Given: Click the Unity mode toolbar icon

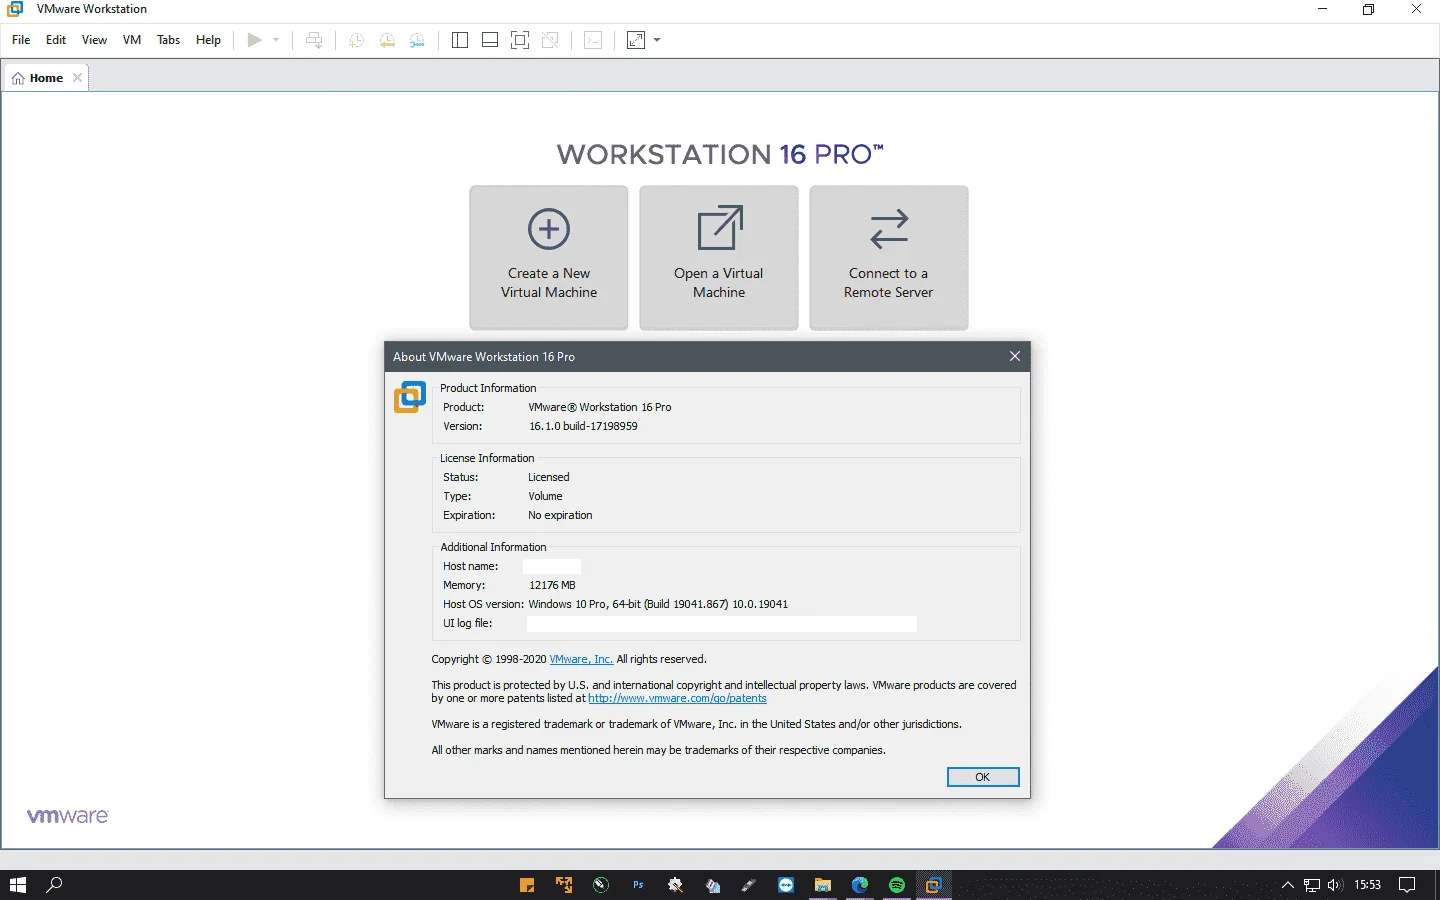Looking at the screenshot, I should point(550,40).
